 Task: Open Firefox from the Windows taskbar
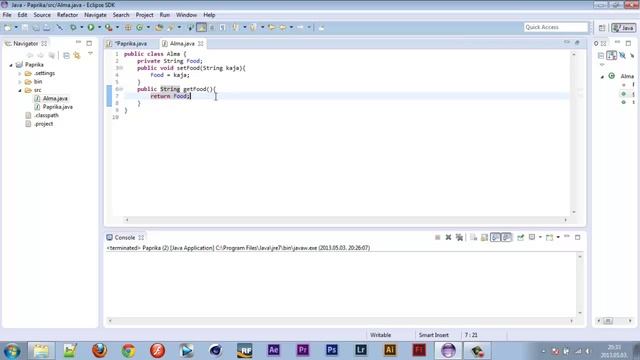pos(99,350)
